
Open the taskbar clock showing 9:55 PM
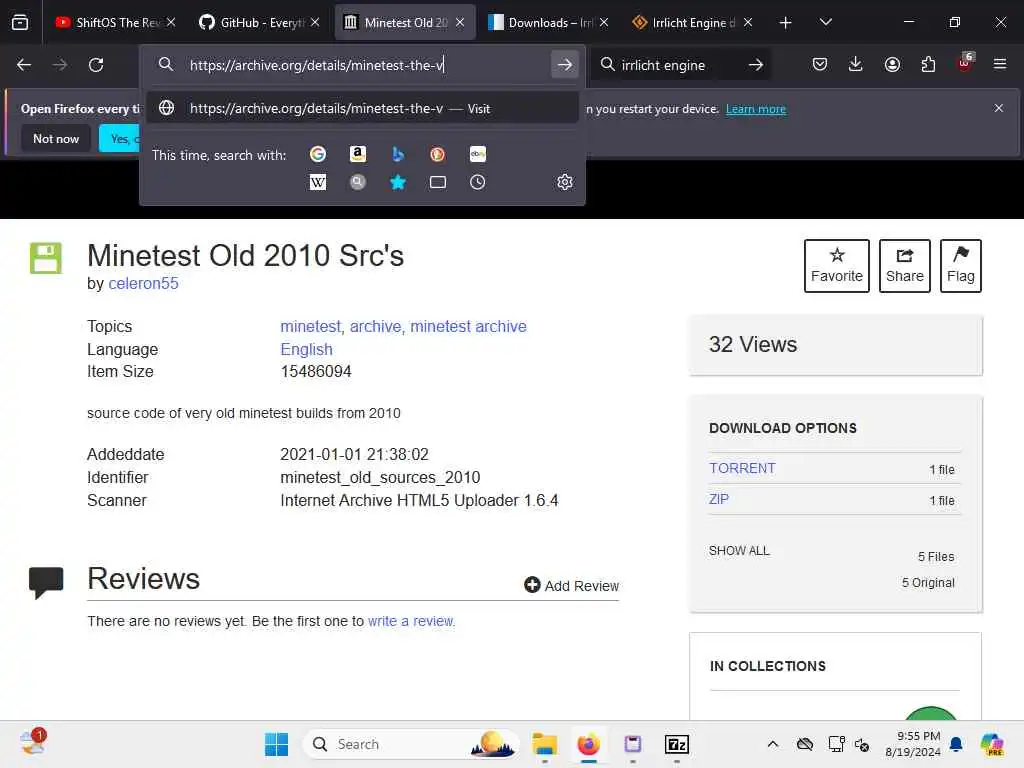click(x=913, y=744)
